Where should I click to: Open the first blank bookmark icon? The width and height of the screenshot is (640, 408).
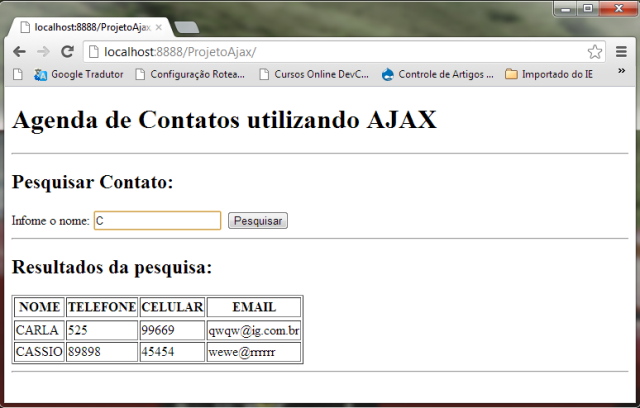tap(18, 74)
